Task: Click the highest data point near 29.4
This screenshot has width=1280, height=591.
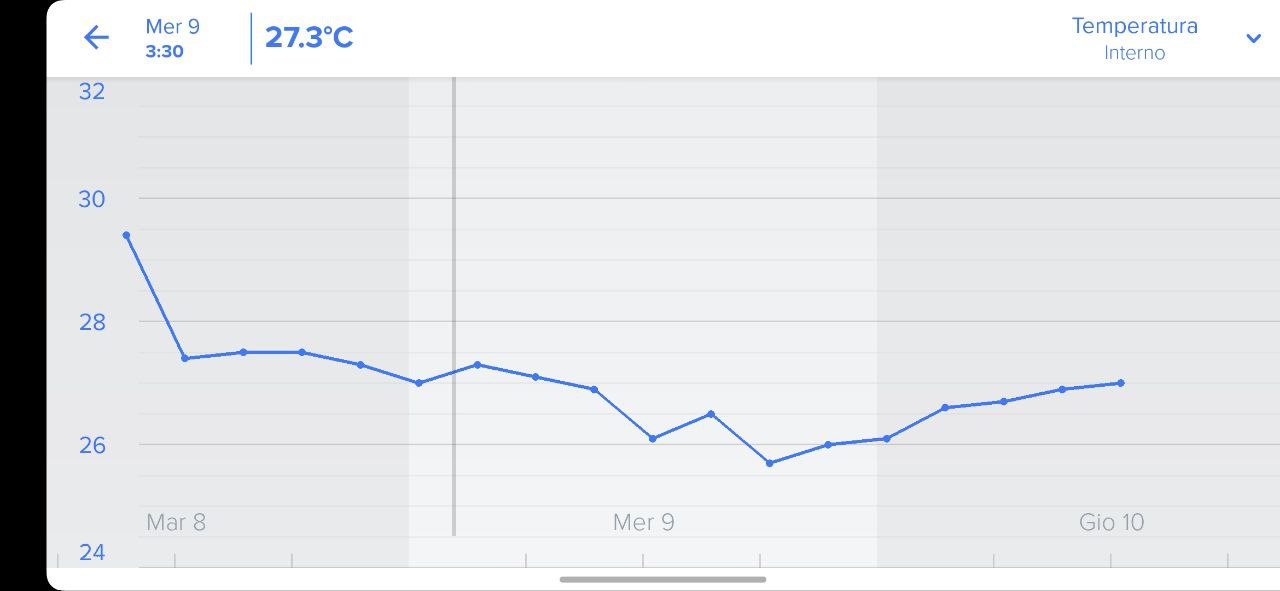Action: point(126,235)
